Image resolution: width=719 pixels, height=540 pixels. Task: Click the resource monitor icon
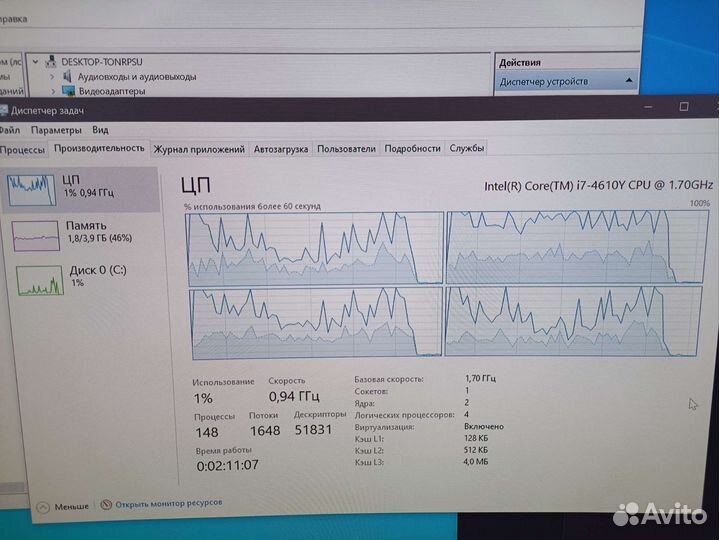coord(106,505)
